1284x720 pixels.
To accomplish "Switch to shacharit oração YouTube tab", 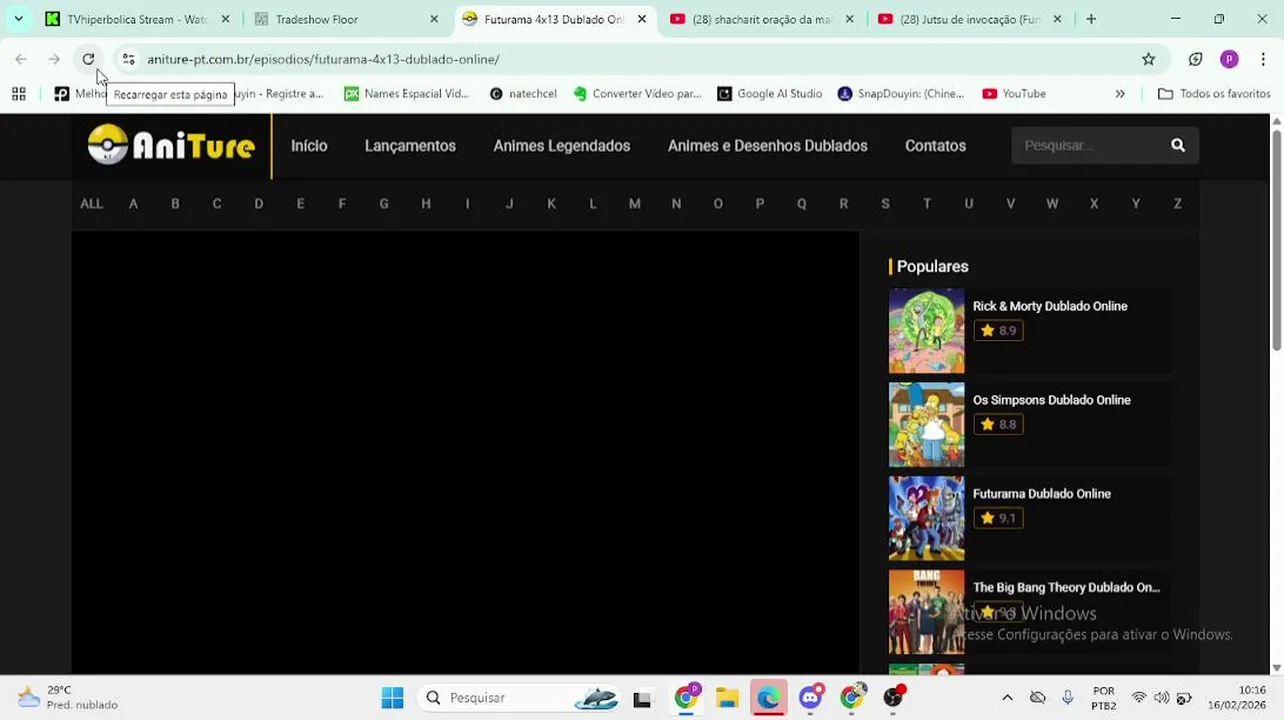I will [763, 19].
